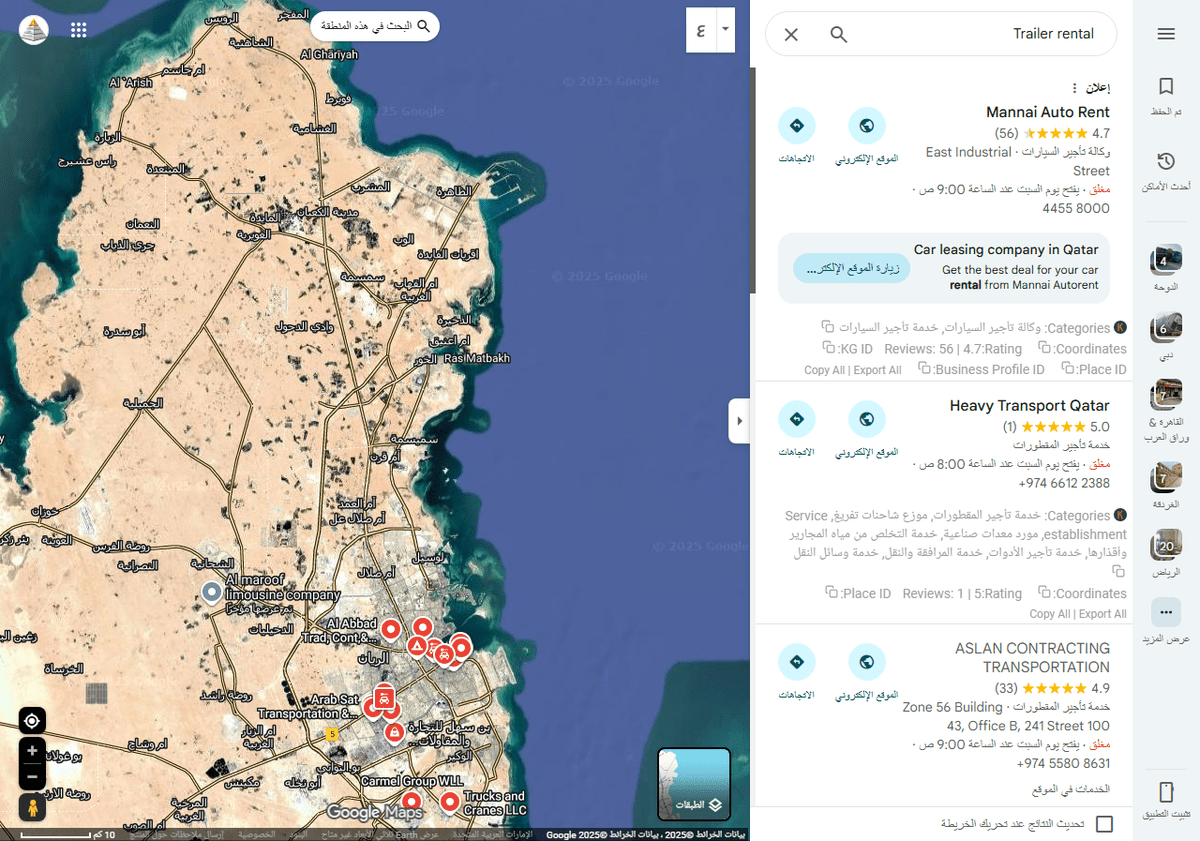1200x841 pixels.
Task: Click website globe icon for Heavy Transport Qatar
Action: click(x=867, y=419)
